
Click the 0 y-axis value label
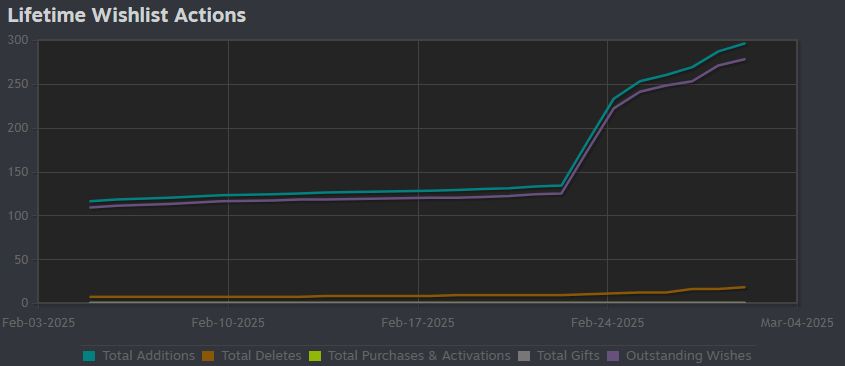tap(25, 303)
